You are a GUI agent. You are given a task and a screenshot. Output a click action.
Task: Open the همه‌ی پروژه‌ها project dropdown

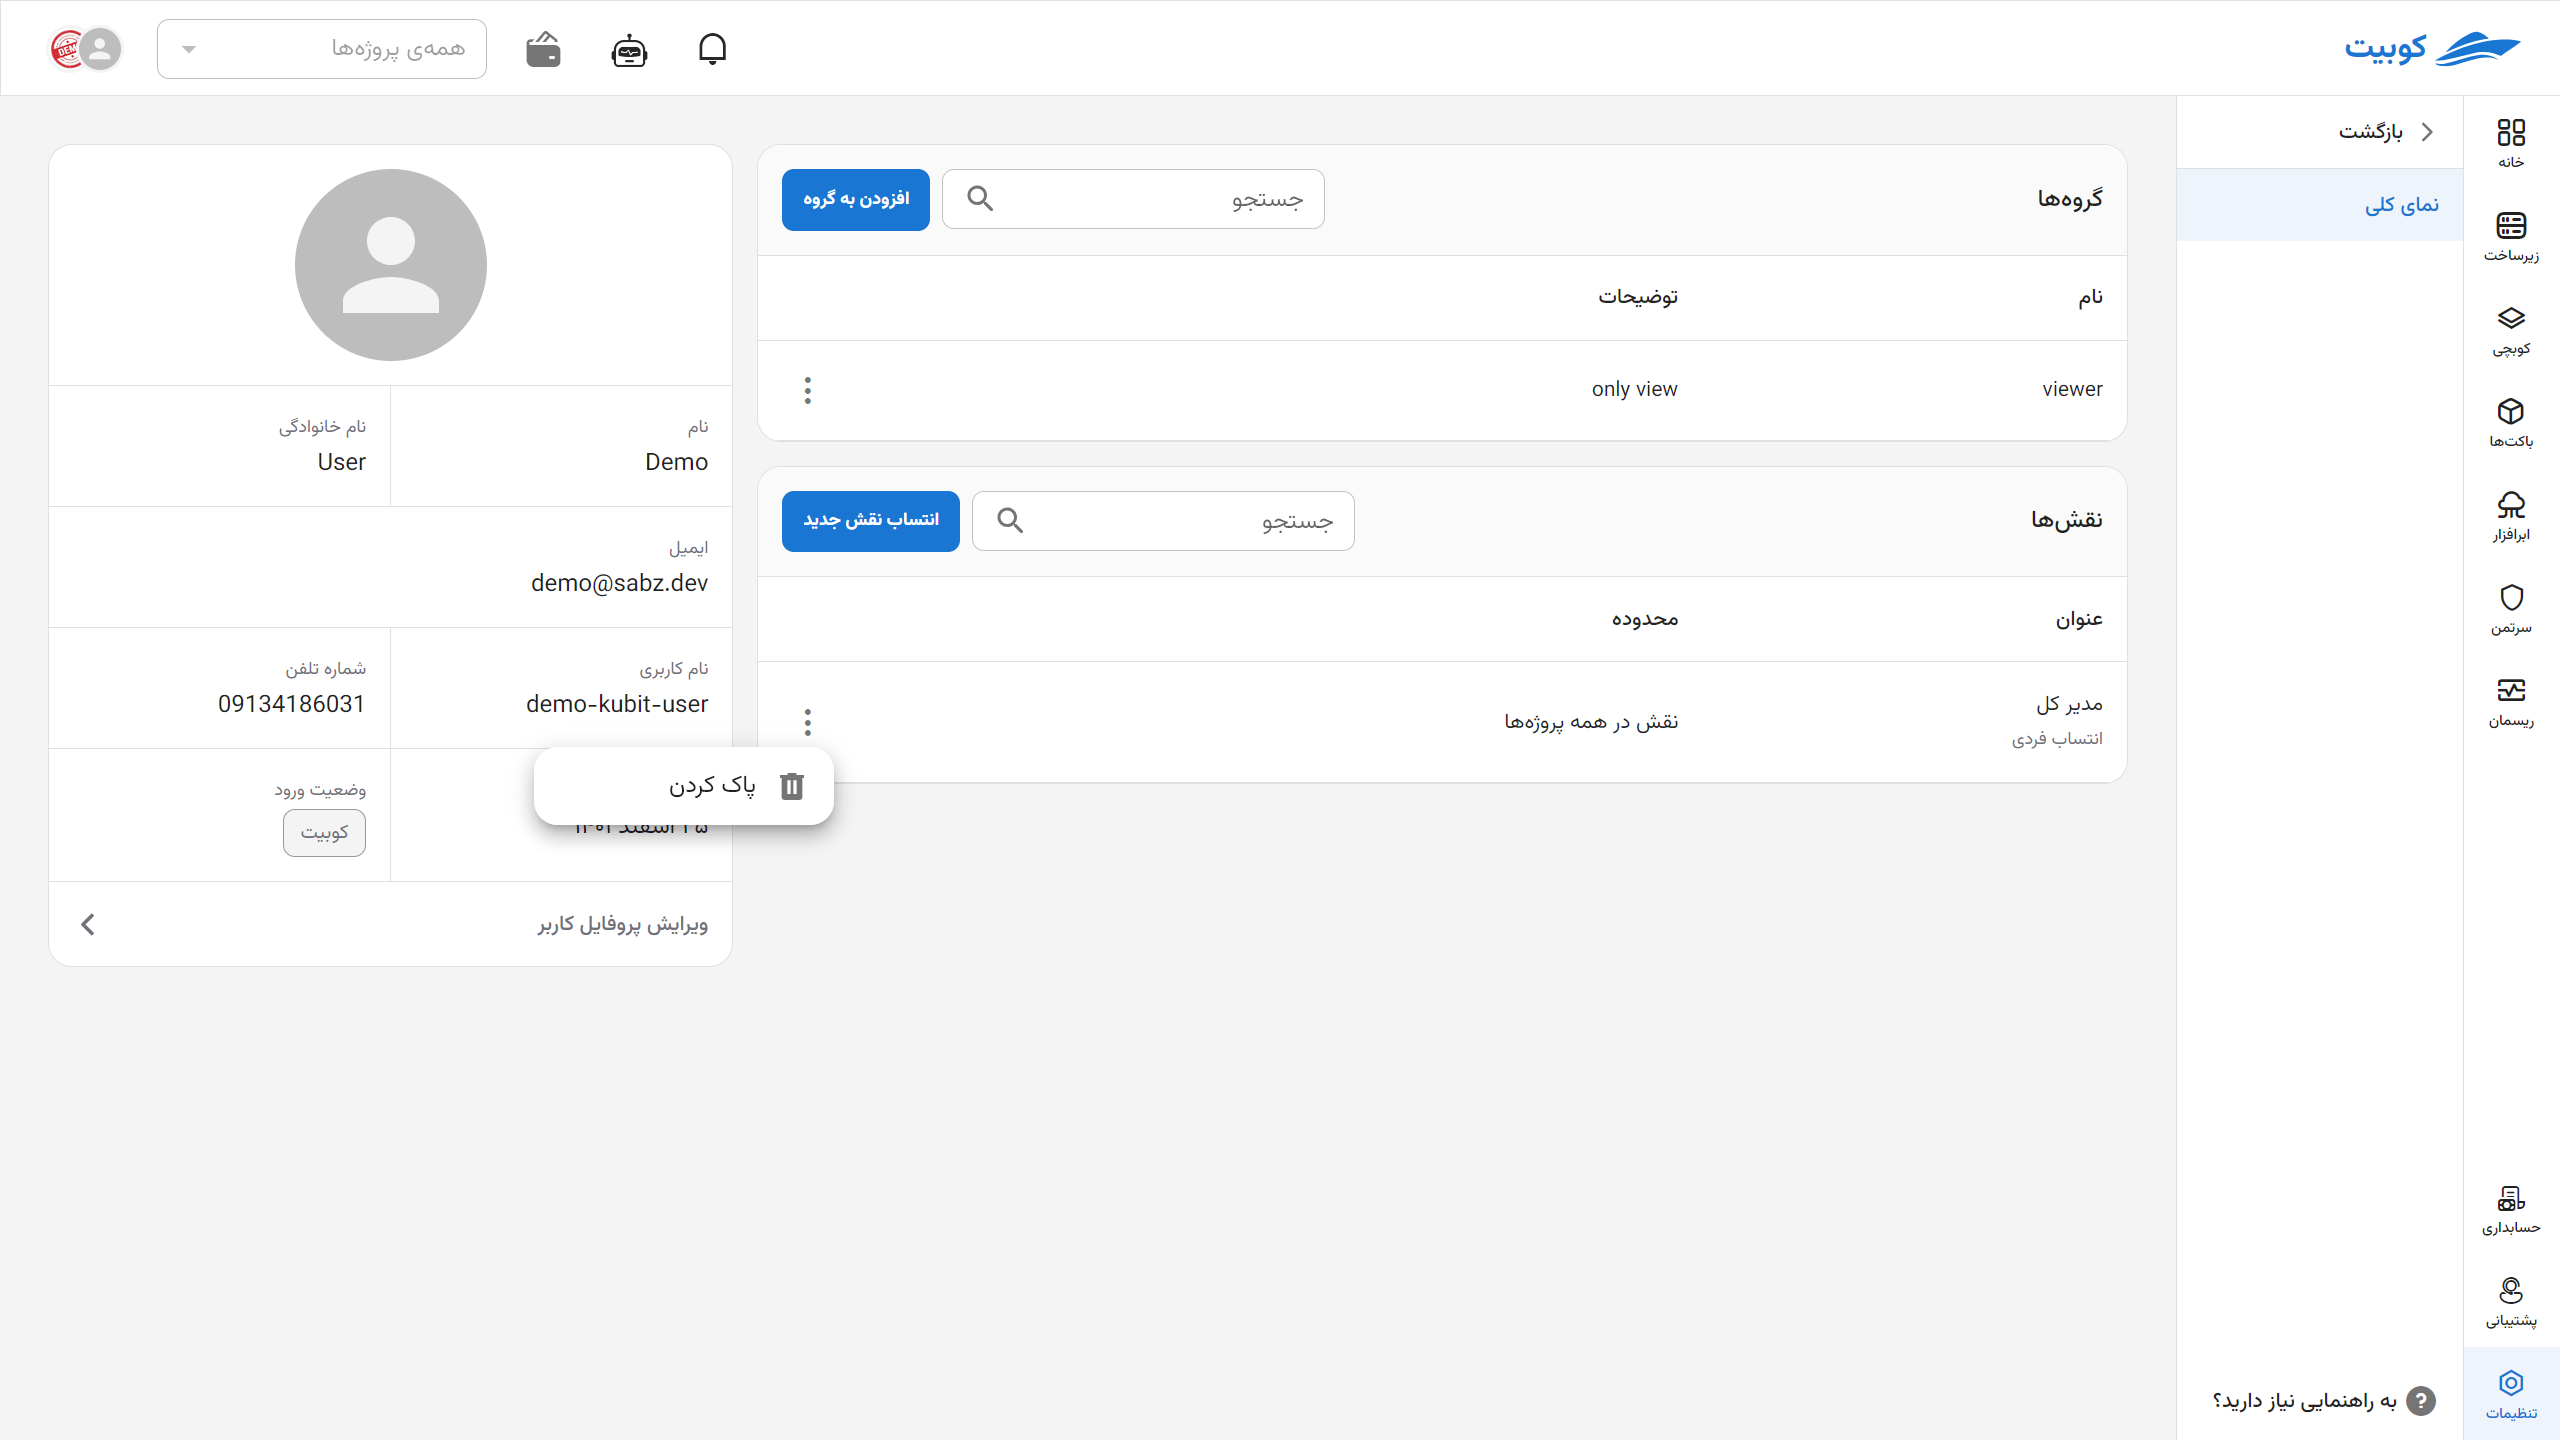[322, 49]
